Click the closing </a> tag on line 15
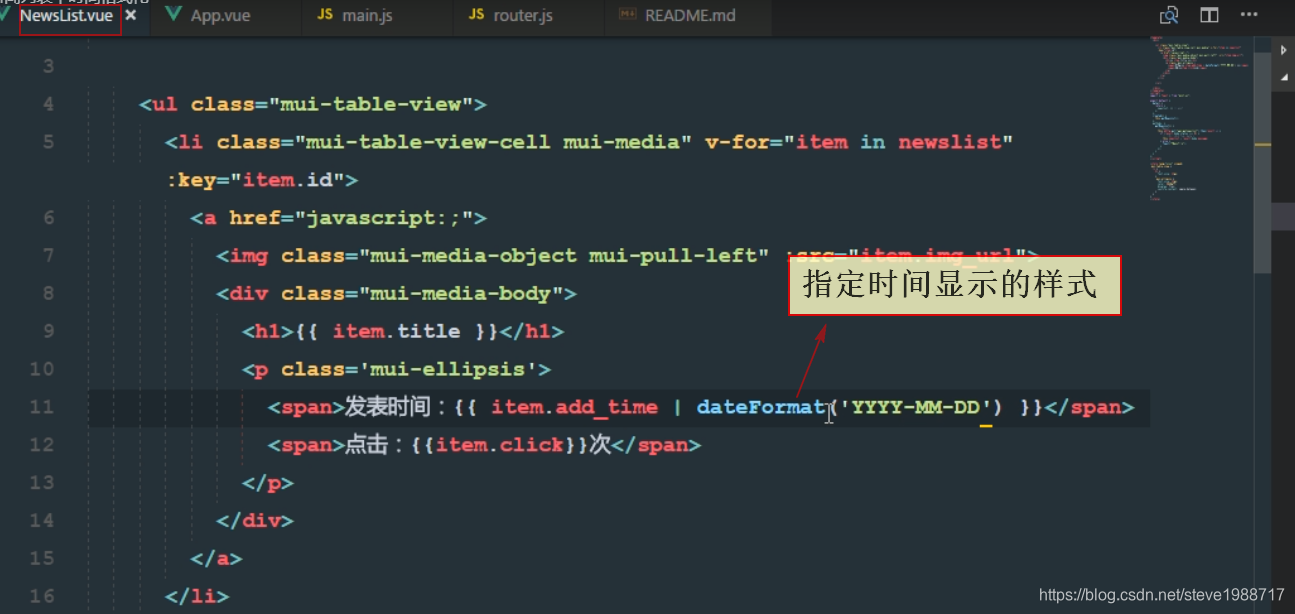This screenshot has width=1295, height=614. (x=216, y=558)
